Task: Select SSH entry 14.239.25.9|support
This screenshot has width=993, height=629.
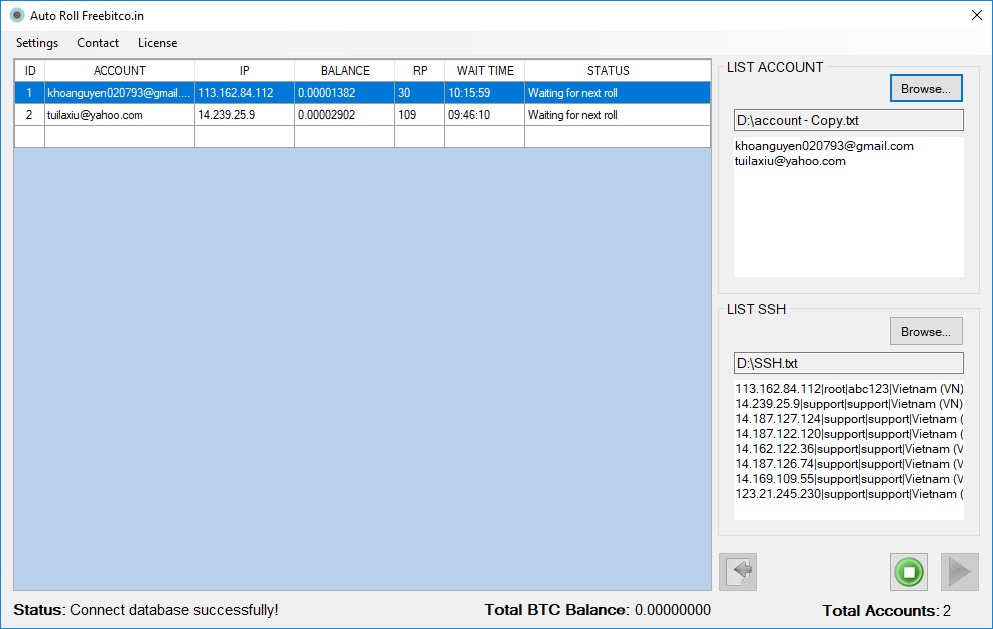Action: tap(849, 404)
